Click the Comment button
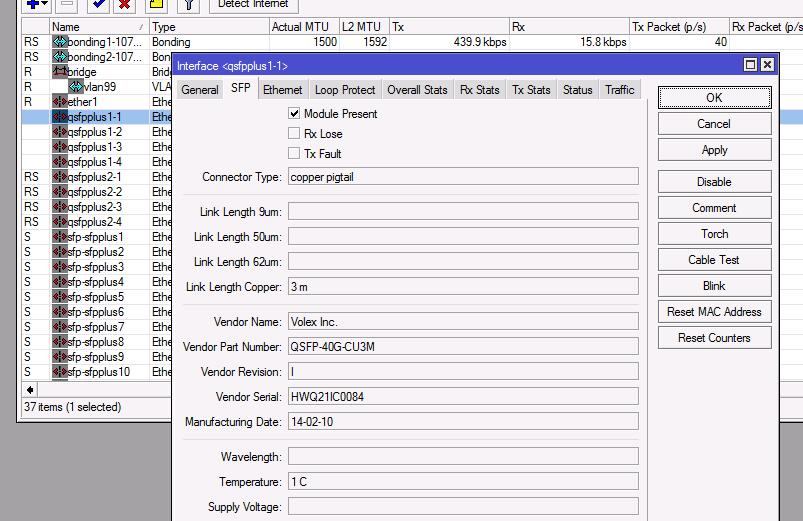 coord(714,208)
